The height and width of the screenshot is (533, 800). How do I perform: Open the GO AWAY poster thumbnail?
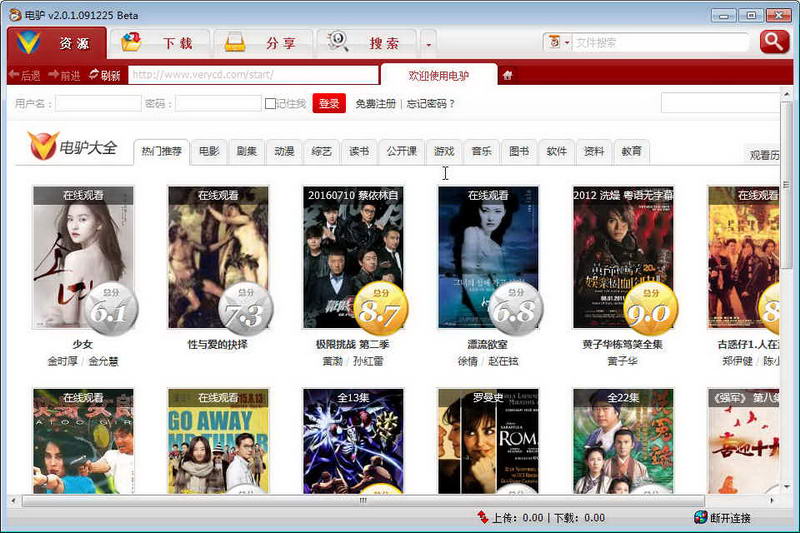coord(218,441)
